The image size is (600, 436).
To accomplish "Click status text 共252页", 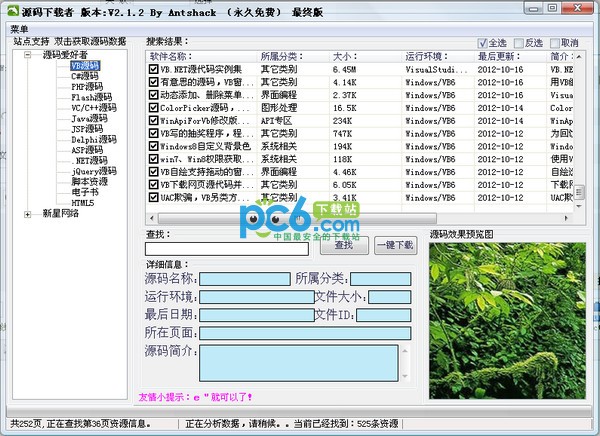I will click(26, 424).
